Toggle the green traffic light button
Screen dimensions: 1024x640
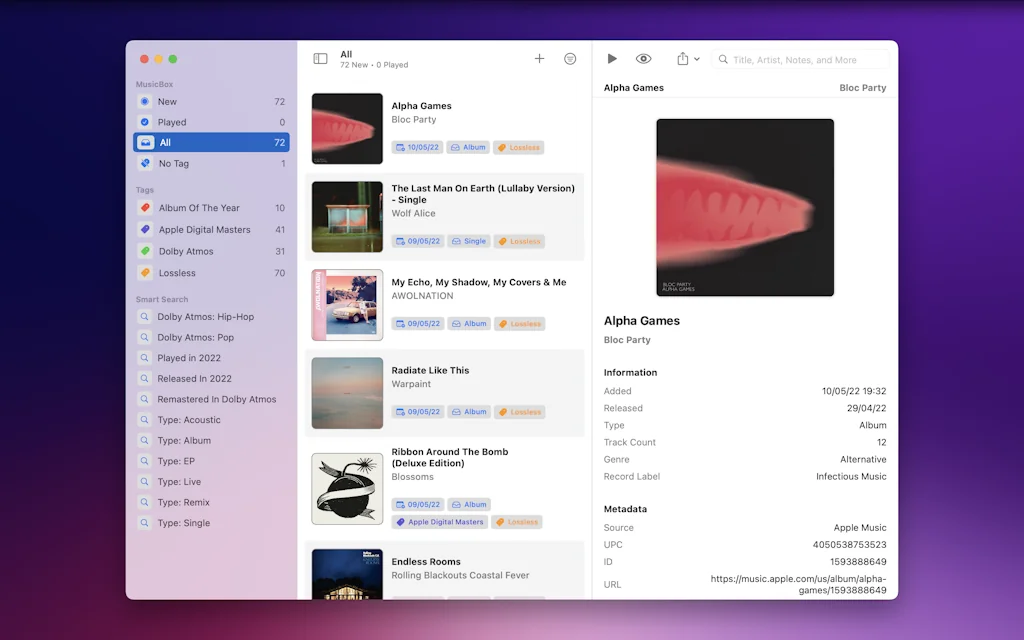pyautogui.click(x=172, y=59)
